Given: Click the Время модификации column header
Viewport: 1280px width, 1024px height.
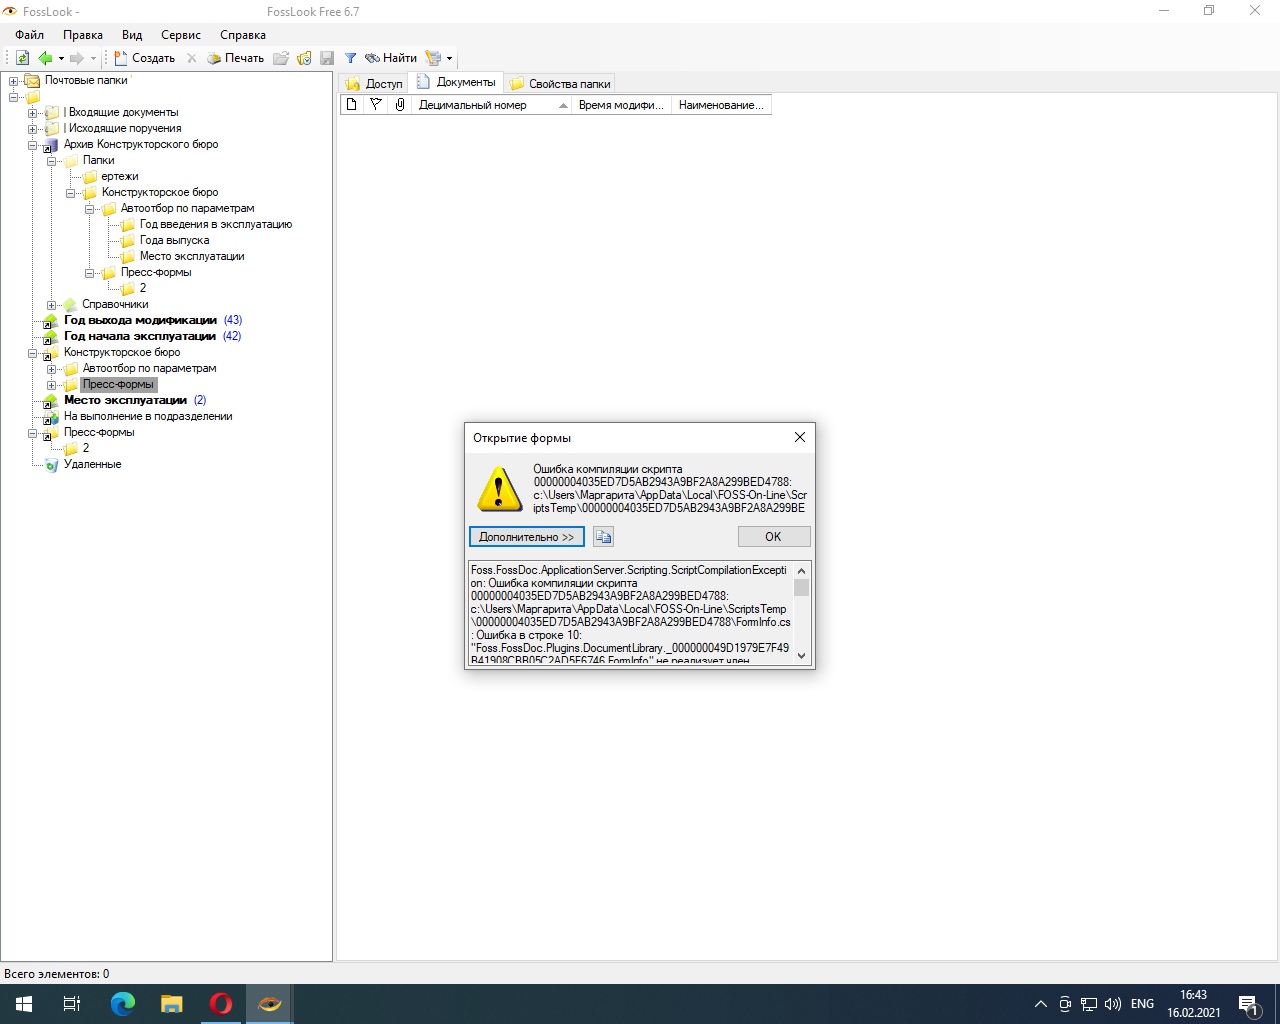Looking at the screenshot, I should click(x=620, y=105).
